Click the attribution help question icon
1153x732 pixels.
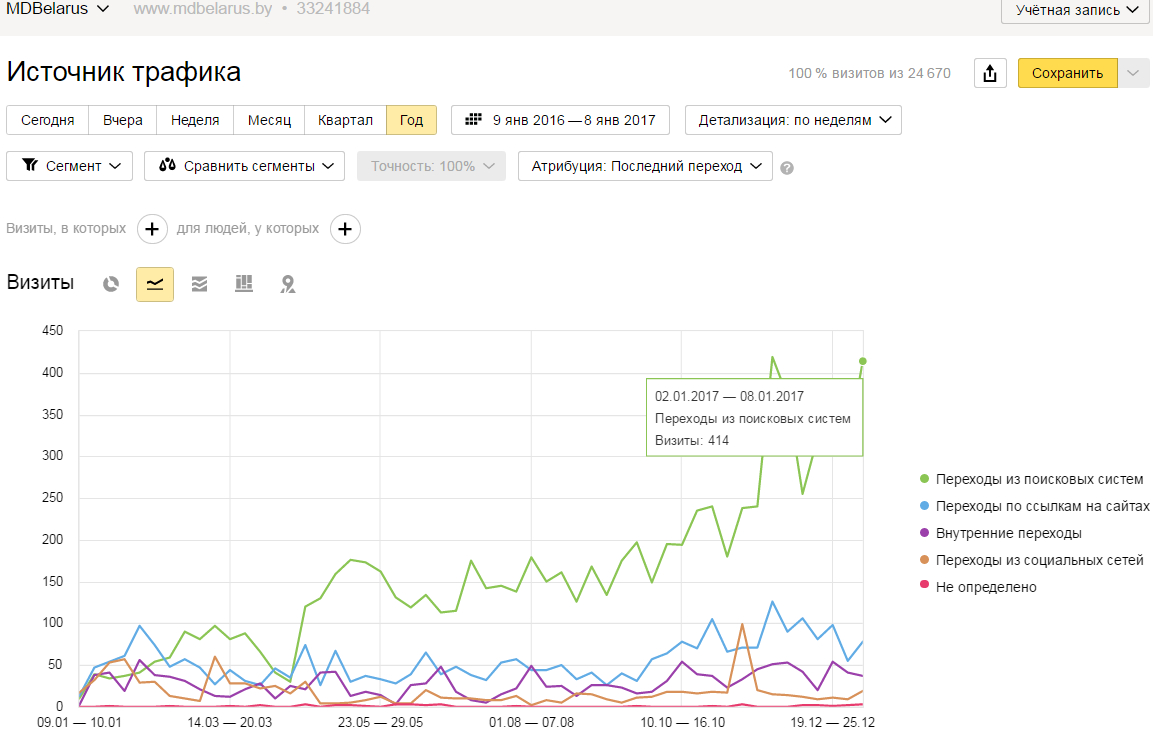coord(787,168)
